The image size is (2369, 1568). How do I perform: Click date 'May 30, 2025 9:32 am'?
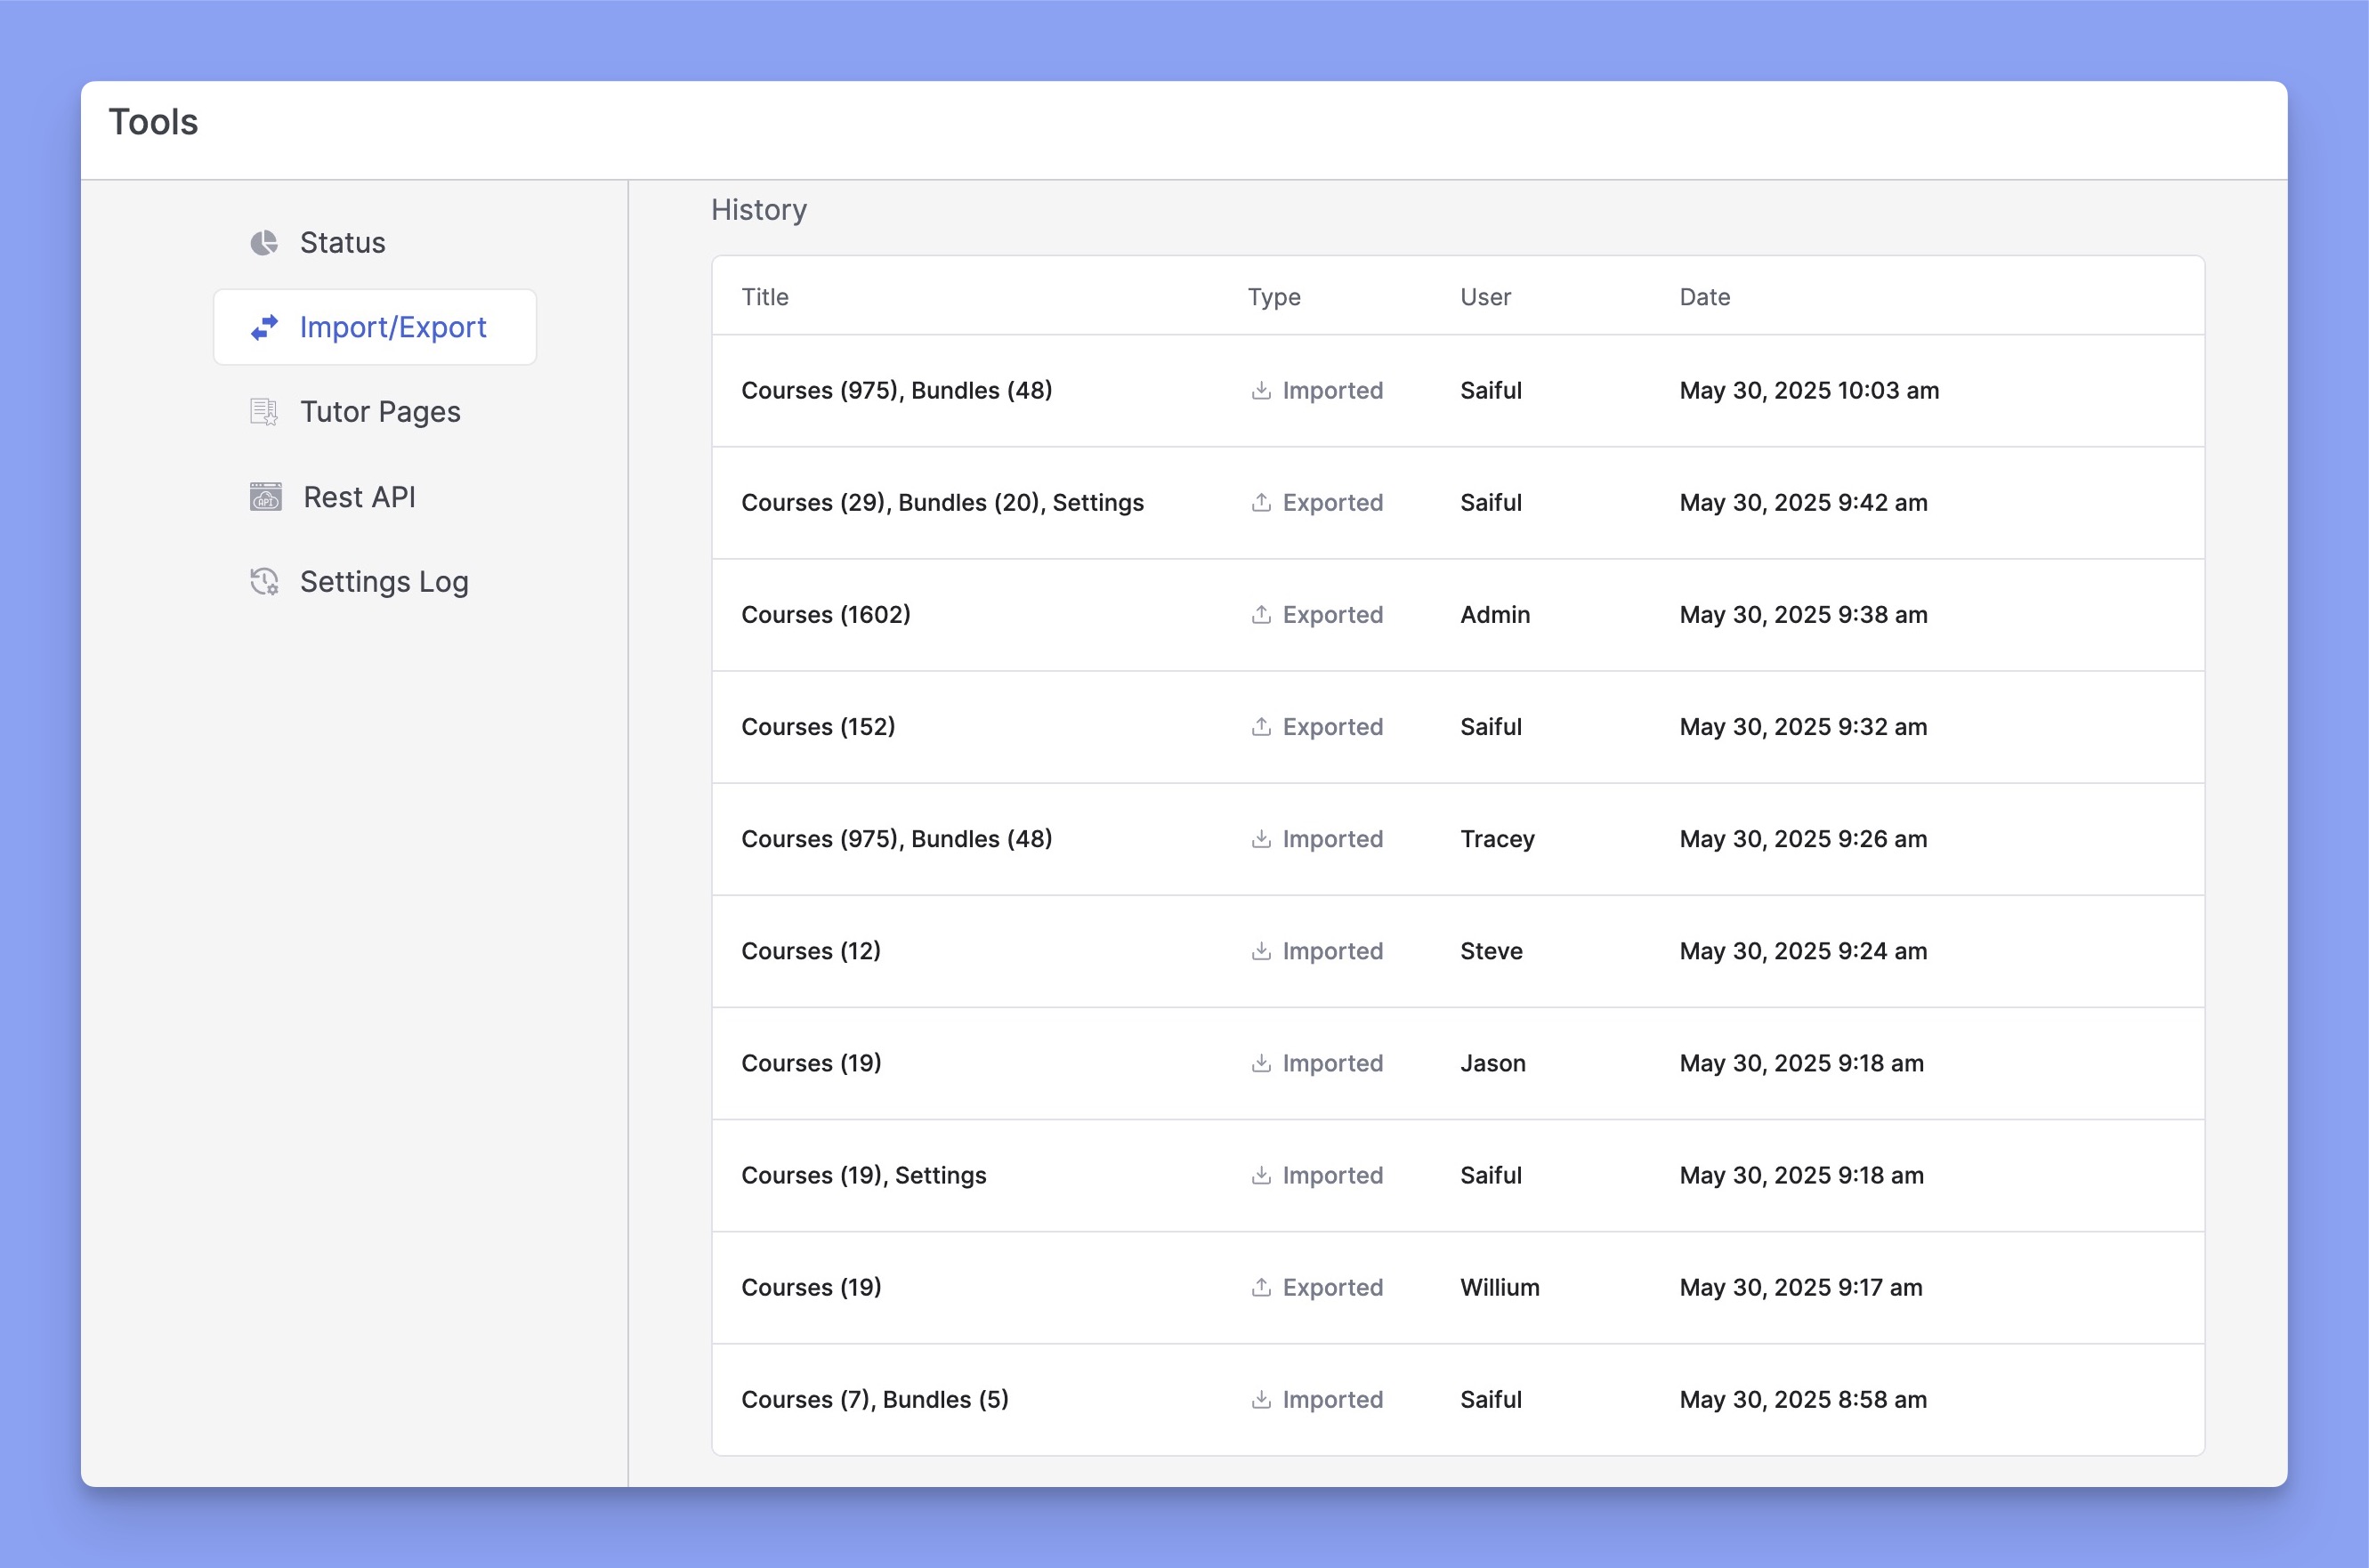[x=1803, y=726]
